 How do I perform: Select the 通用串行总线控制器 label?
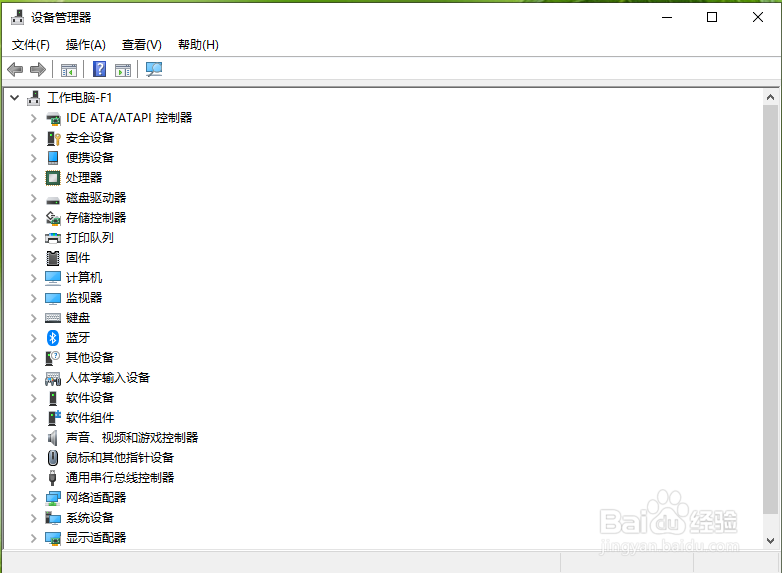120,478
